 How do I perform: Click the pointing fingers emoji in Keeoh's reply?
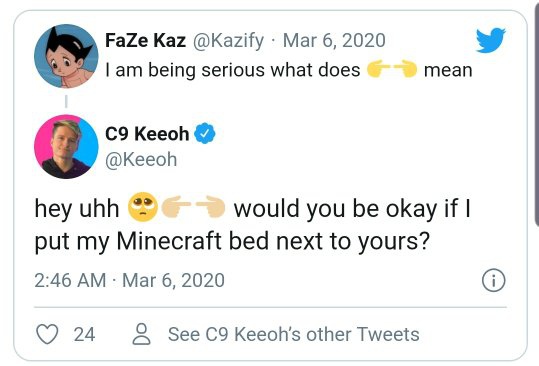[194, 207]
